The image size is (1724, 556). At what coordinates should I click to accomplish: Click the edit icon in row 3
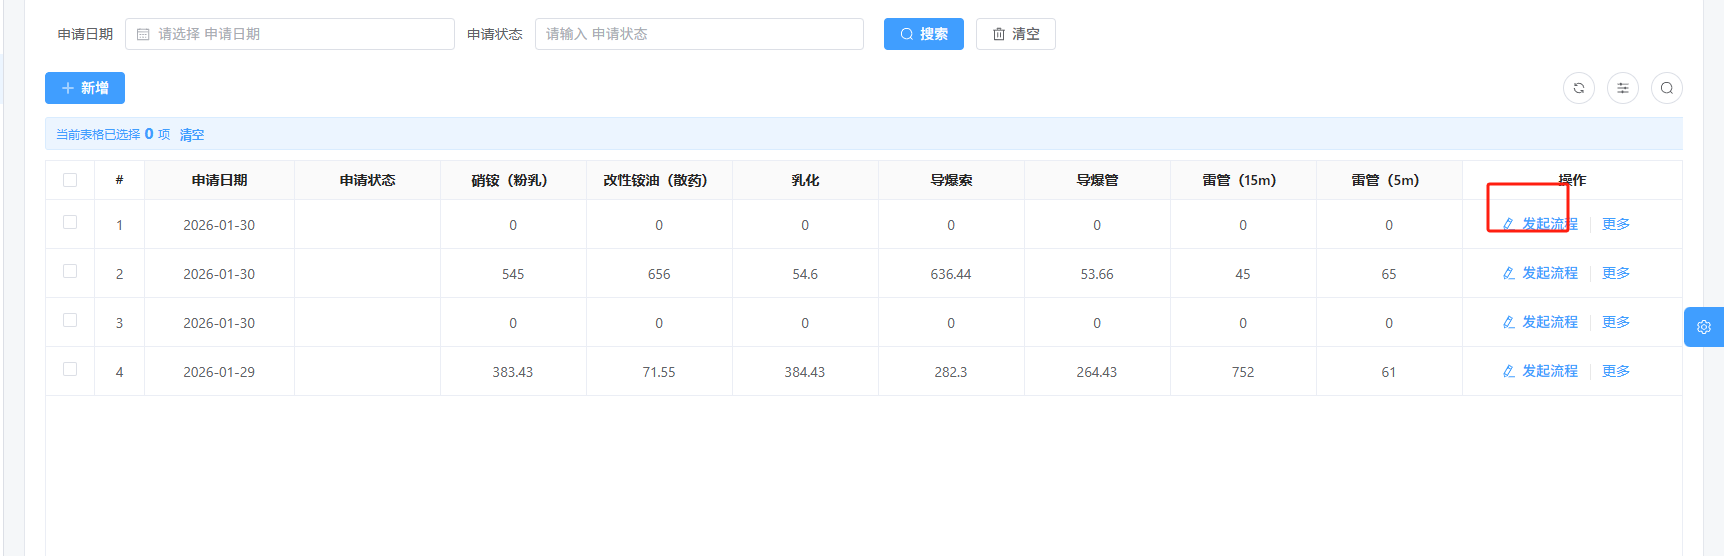coord(1508,322)
